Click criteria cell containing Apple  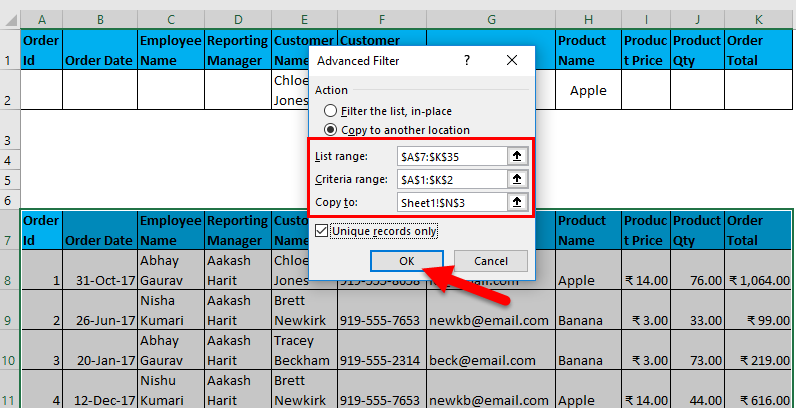pos(588,90)
